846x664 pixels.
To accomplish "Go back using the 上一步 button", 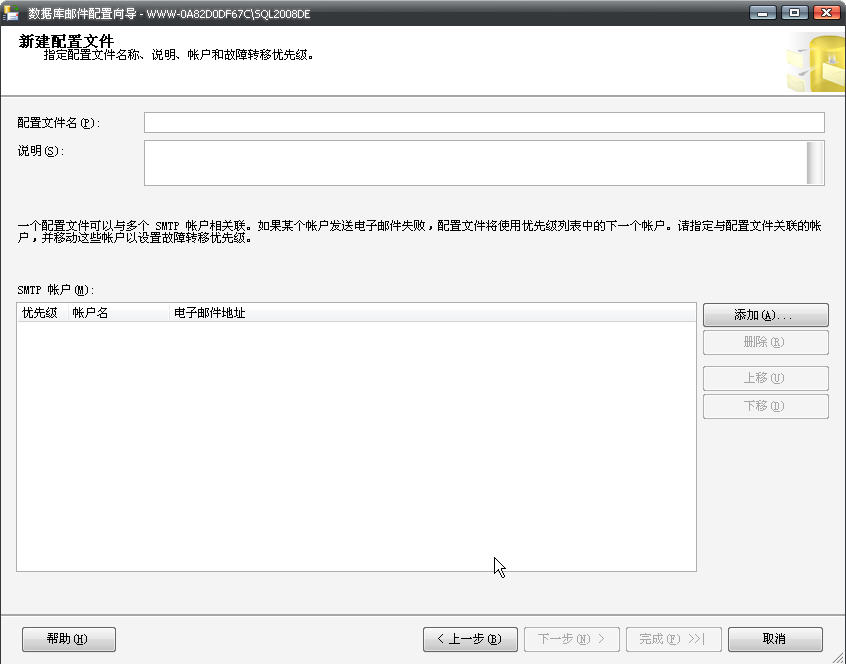I will click(469, 639).
